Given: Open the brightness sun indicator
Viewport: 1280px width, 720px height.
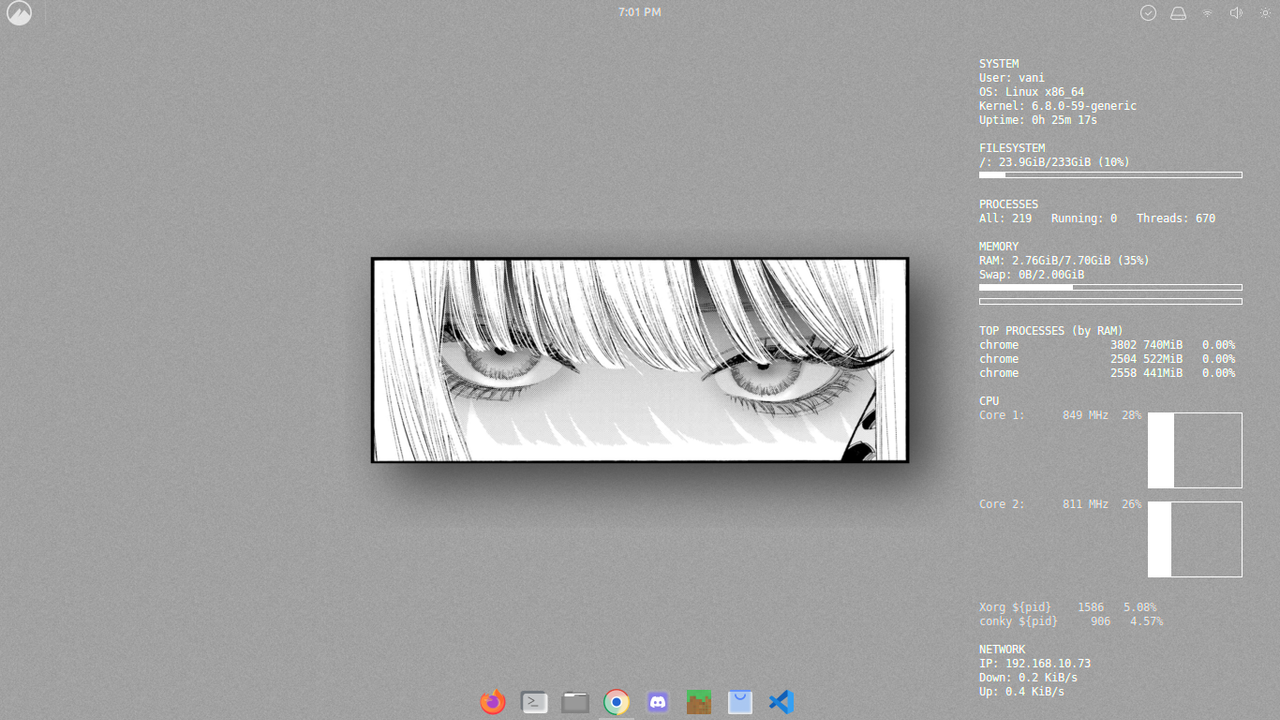Looking at the screenshot, I should click(1265, 13).
